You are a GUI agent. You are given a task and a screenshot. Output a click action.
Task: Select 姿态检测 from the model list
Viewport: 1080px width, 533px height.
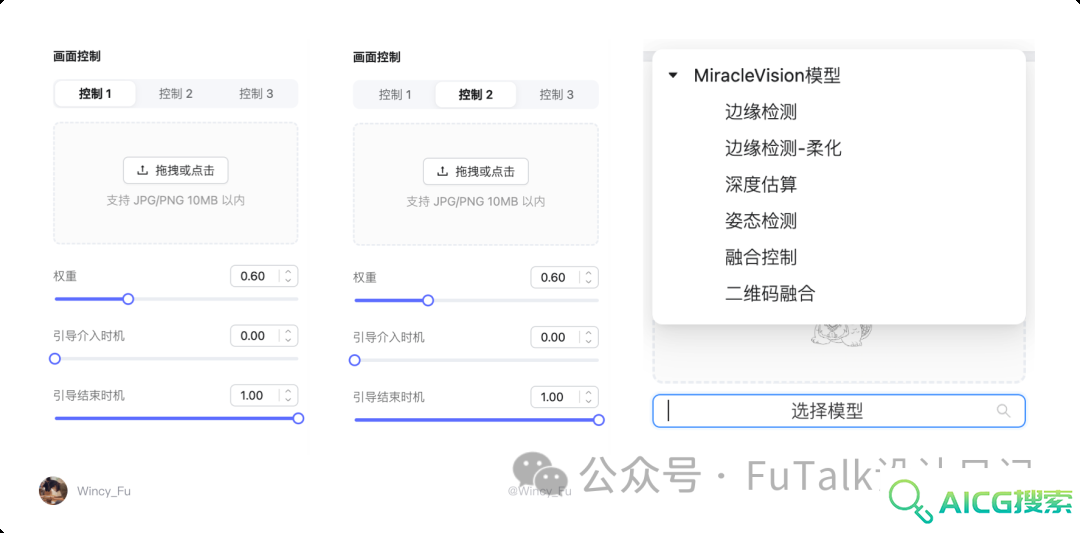pos(760,220)
